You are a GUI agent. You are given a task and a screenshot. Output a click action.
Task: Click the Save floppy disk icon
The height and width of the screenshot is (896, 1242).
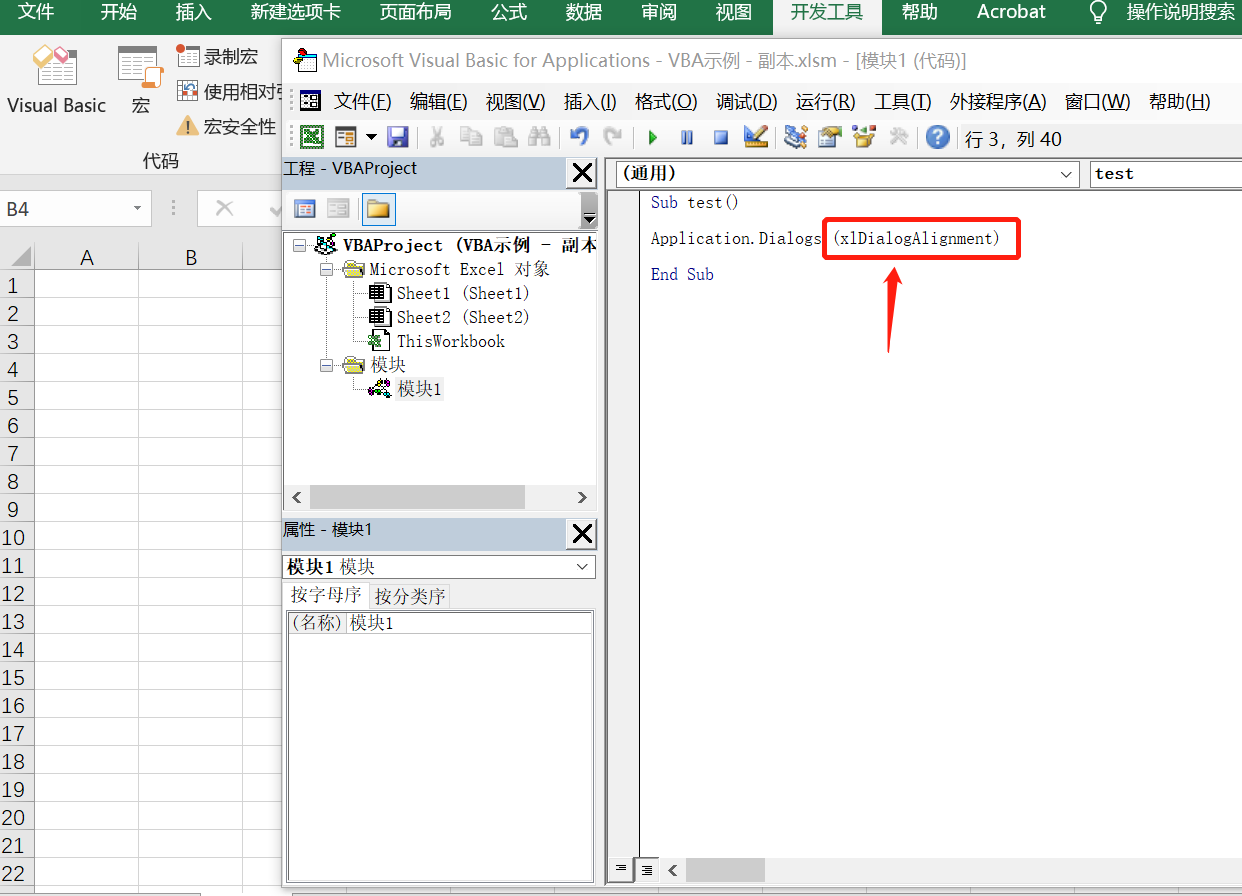tap(397, 138)
